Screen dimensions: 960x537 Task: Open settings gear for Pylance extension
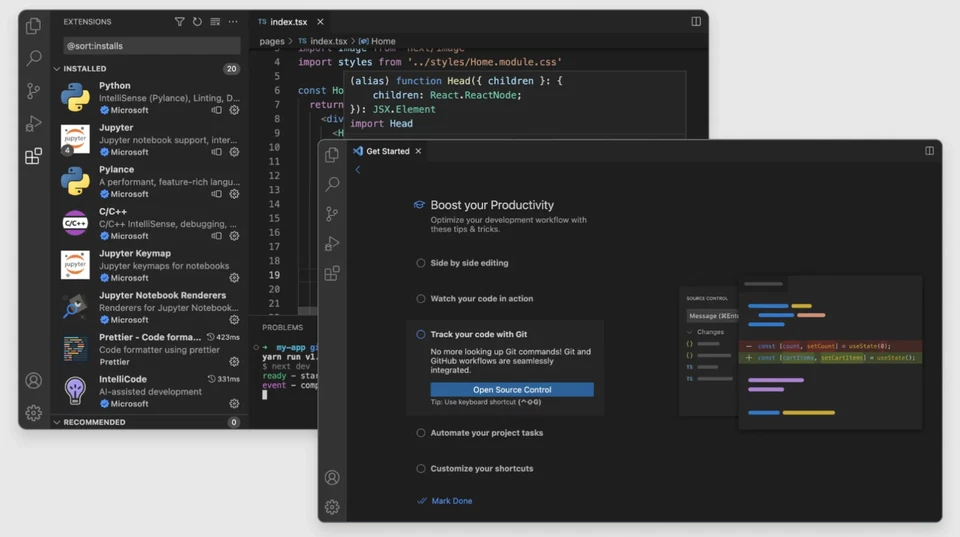[x=234, y=194]
